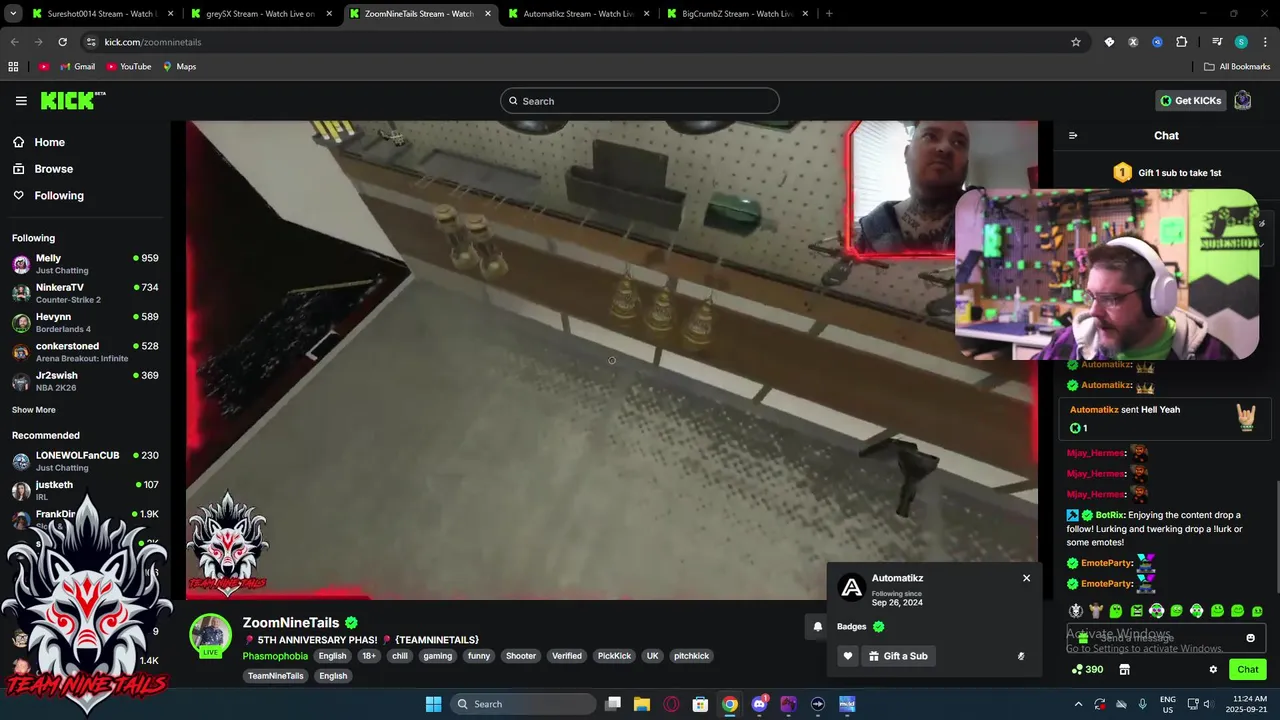Click Phasmophobia category link

275,656
